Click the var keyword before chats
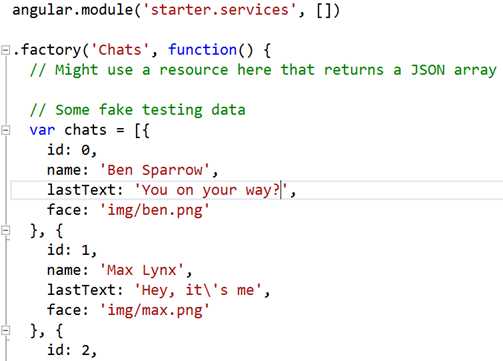 [42, 130]
